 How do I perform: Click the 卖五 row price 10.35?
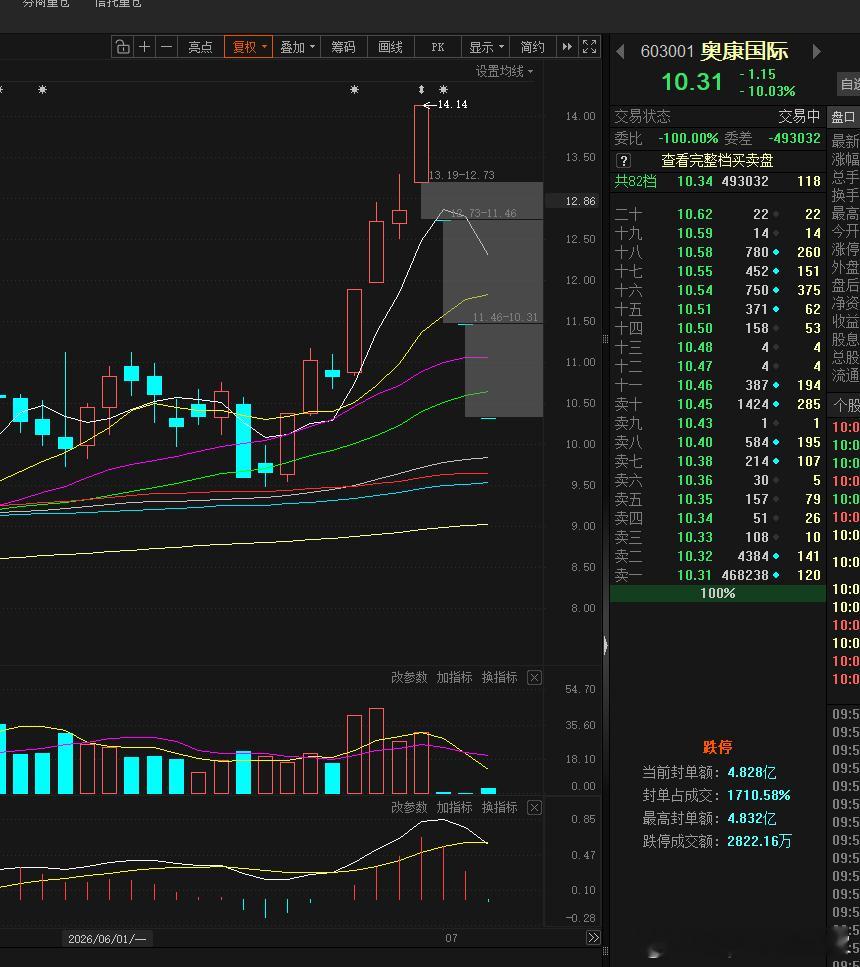tap(695, 499)
